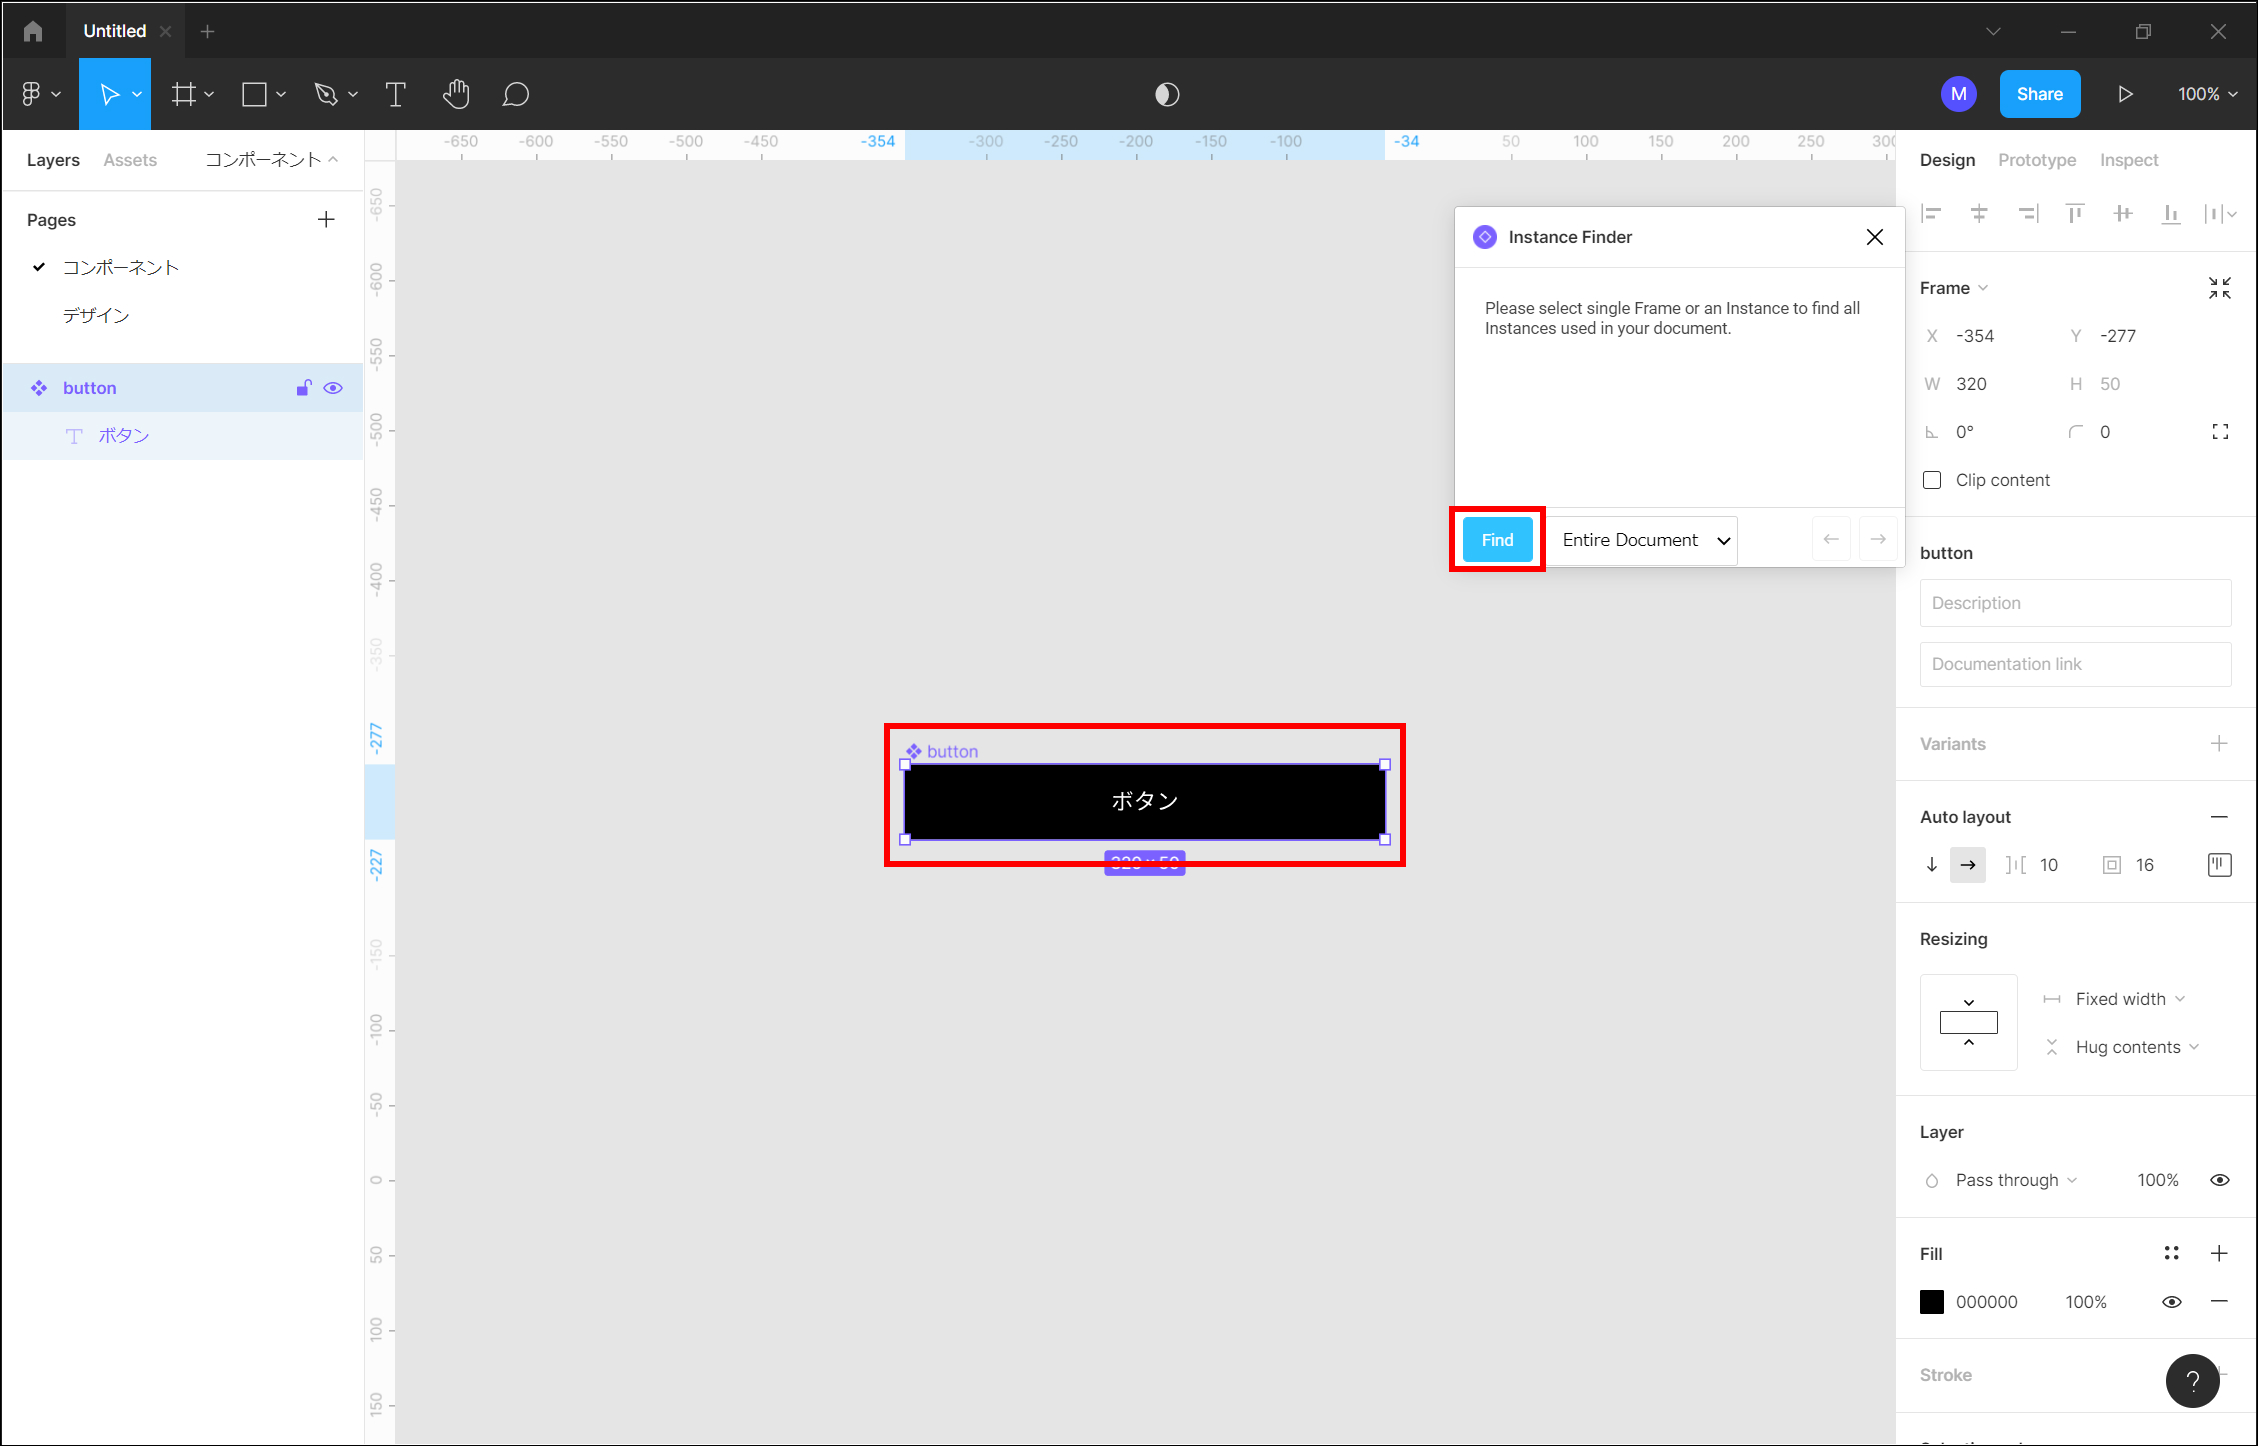Enable the Clip content checkbox
Image resolution: width=2258 pixels, height=1446 pixels.
click(1932, 480)
